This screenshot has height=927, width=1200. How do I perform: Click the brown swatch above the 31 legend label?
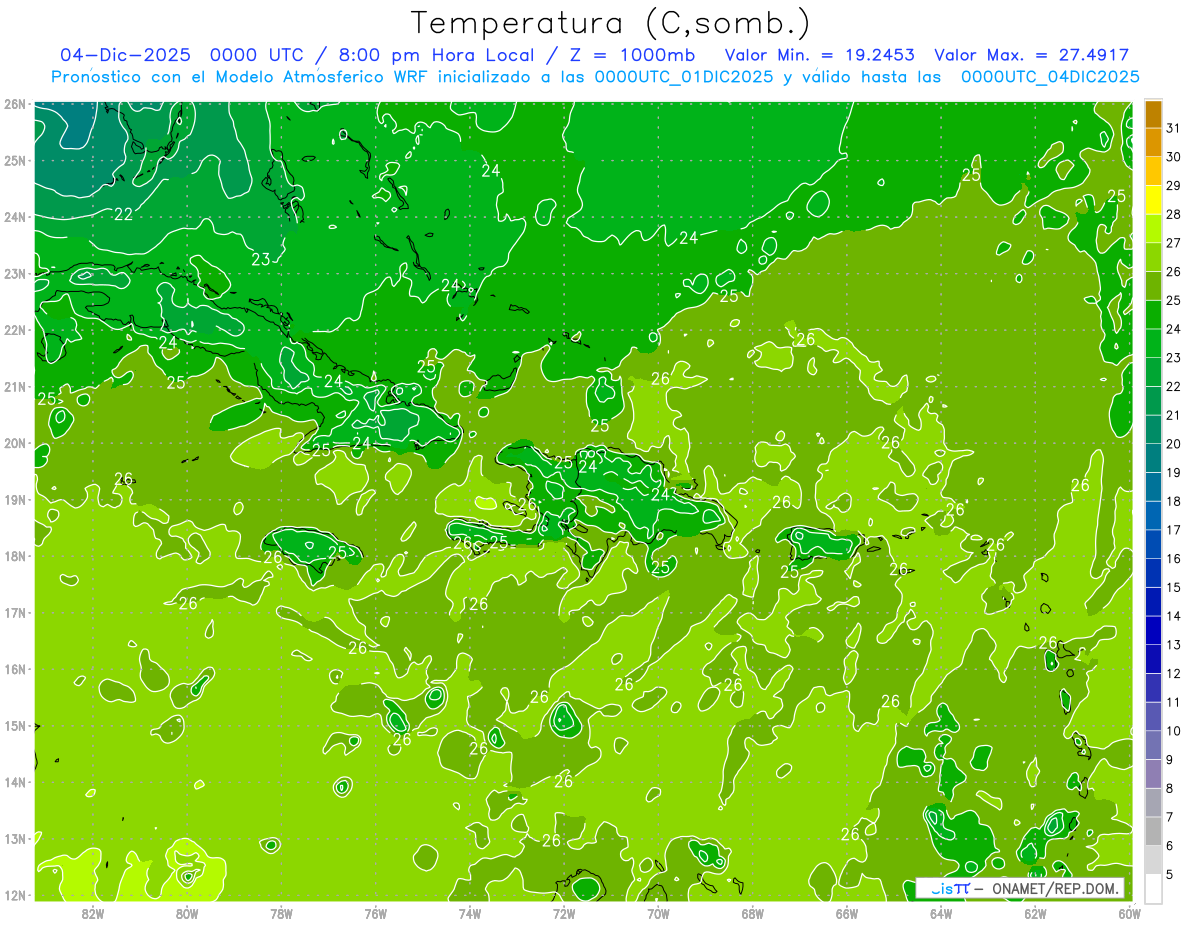pos(1153,114)
